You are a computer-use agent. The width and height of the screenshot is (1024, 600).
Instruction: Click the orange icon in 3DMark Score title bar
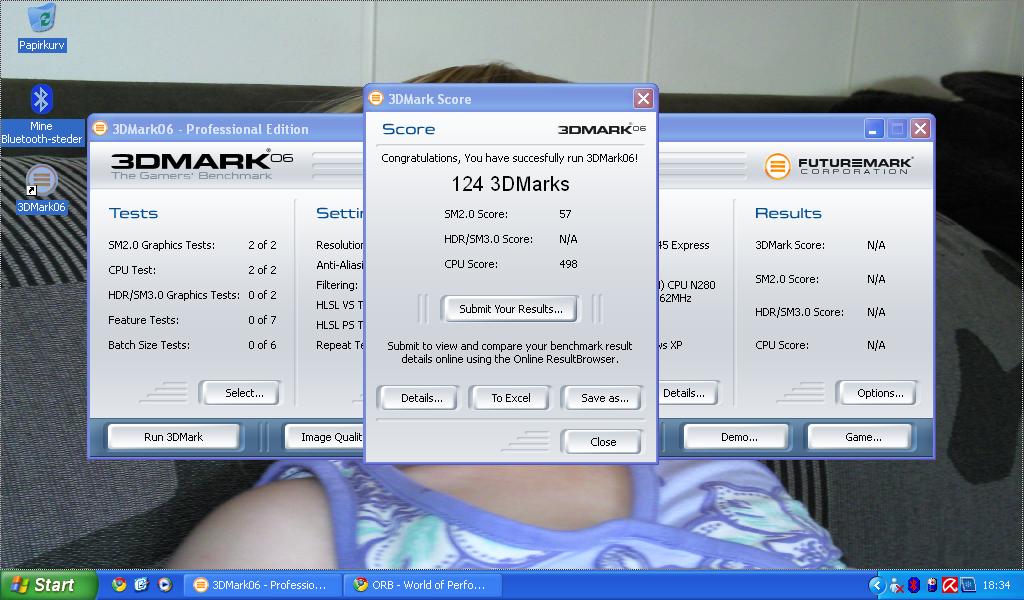coord(376,99)
